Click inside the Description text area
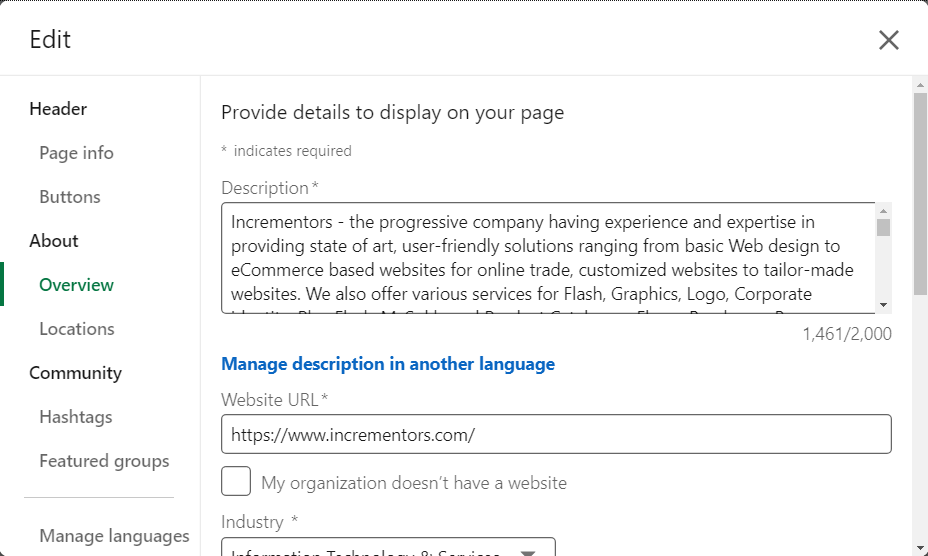This screenshot has width=928, height=556. coord(548,258)
